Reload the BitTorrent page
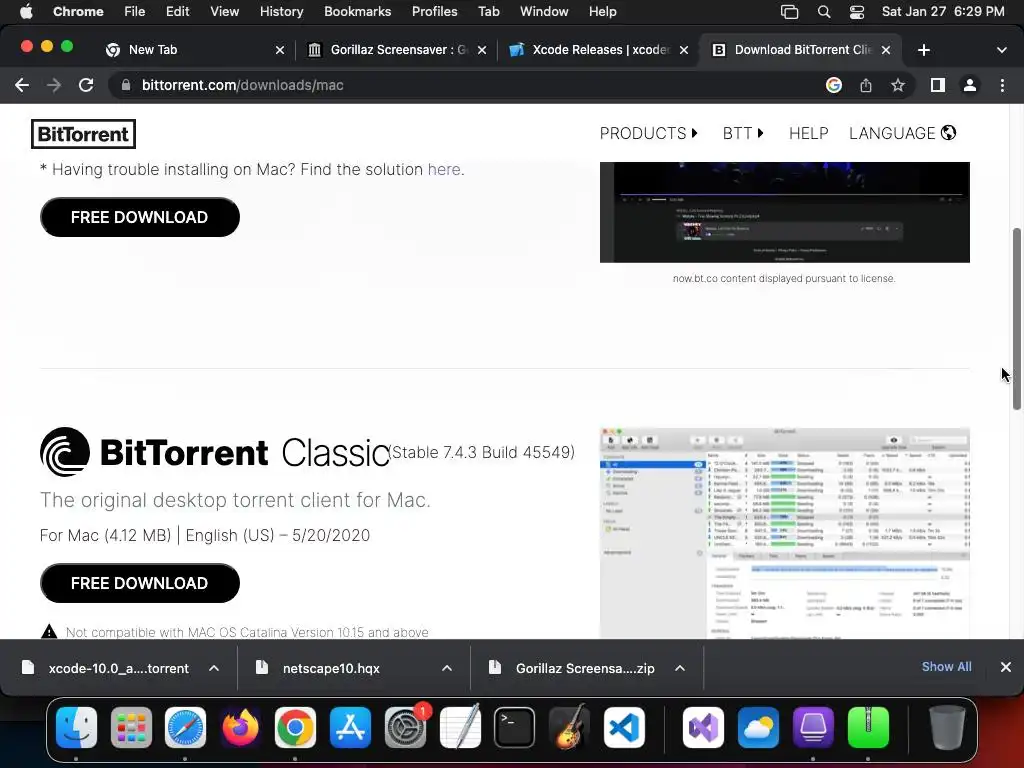This screenshot has width=1024, height=768. (86, 85)
